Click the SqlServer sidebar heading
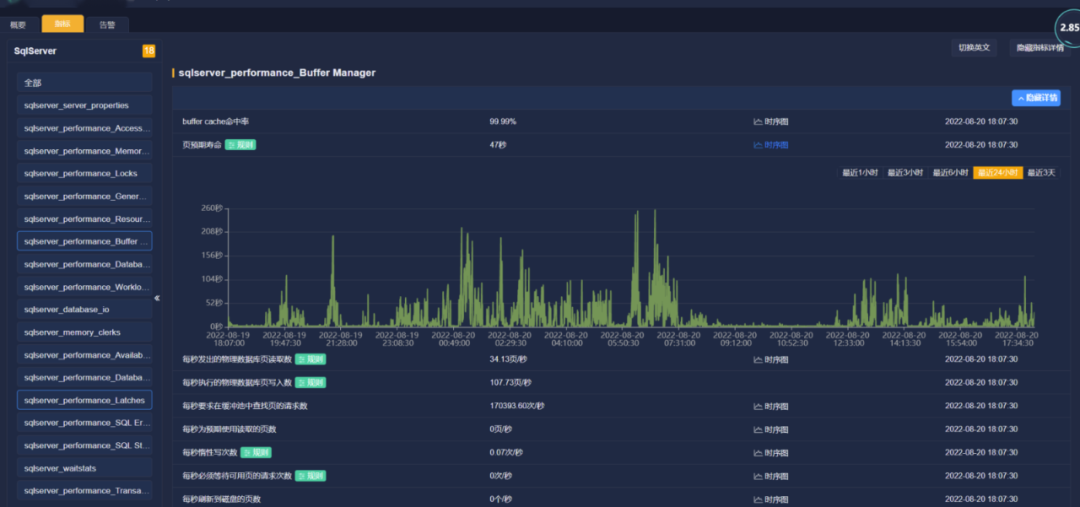This screenshot has height=507, width=1080. 35,51
